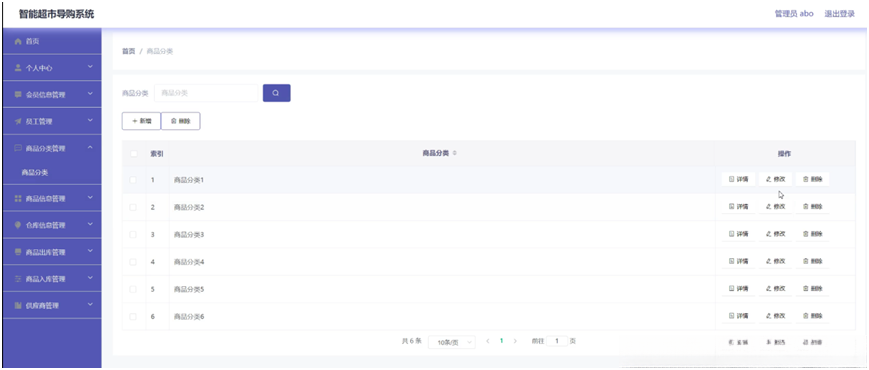
Task: Sort by the 商品分类 column arrows
Action: click(454, 153)
